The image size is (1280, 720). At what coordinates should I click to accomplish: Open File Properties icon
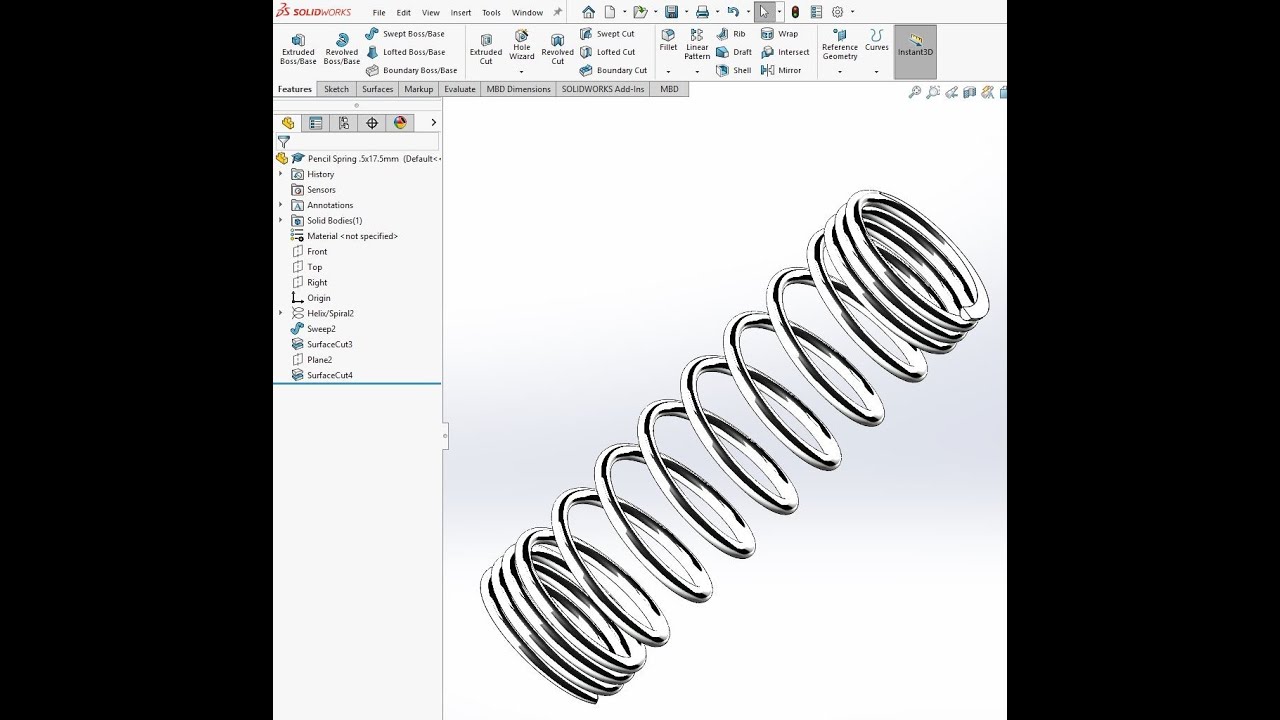click(x=816, y=12)
